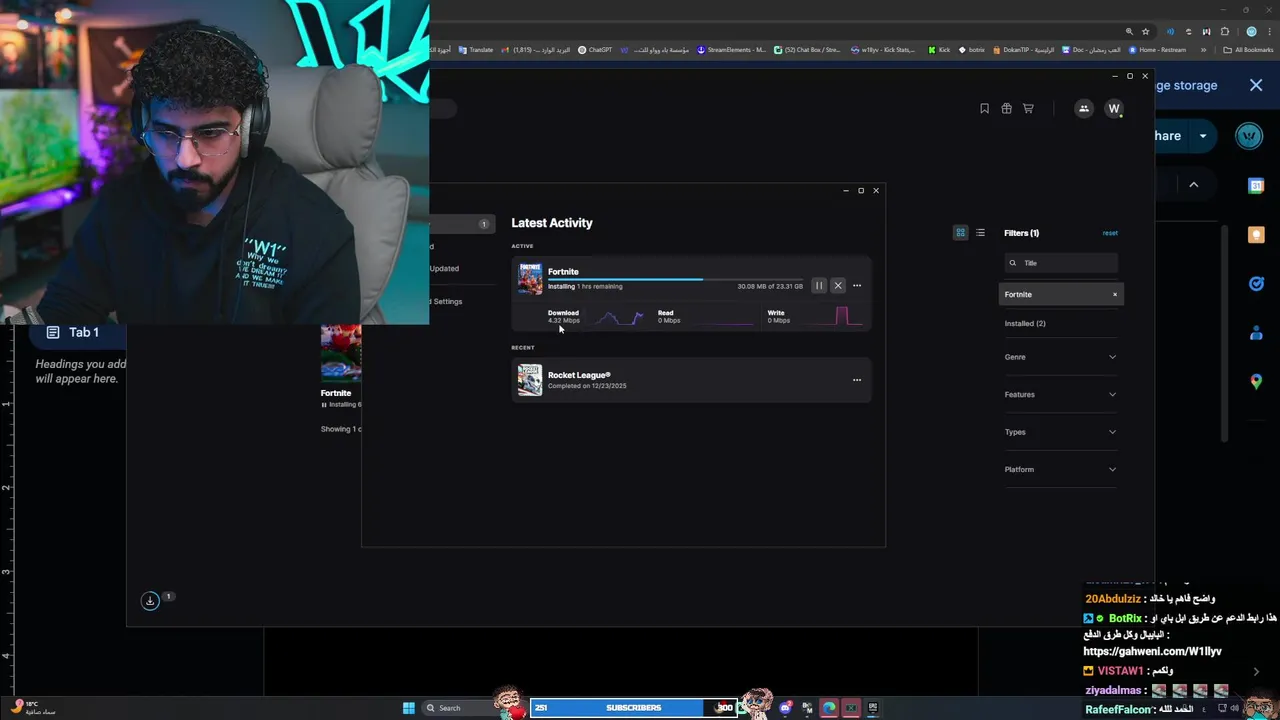Open the Google Maps side panel icon
This screenshot has height=720, width=1280.
[x=1256, y=381]
